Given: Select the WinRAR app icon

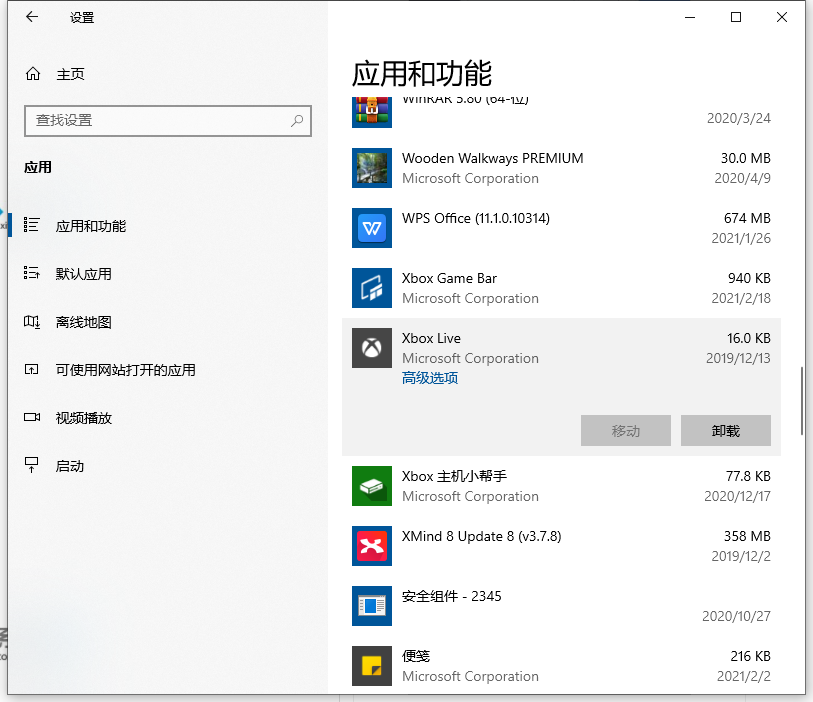Looking at the screenshot, I should (x=372, y=111).
